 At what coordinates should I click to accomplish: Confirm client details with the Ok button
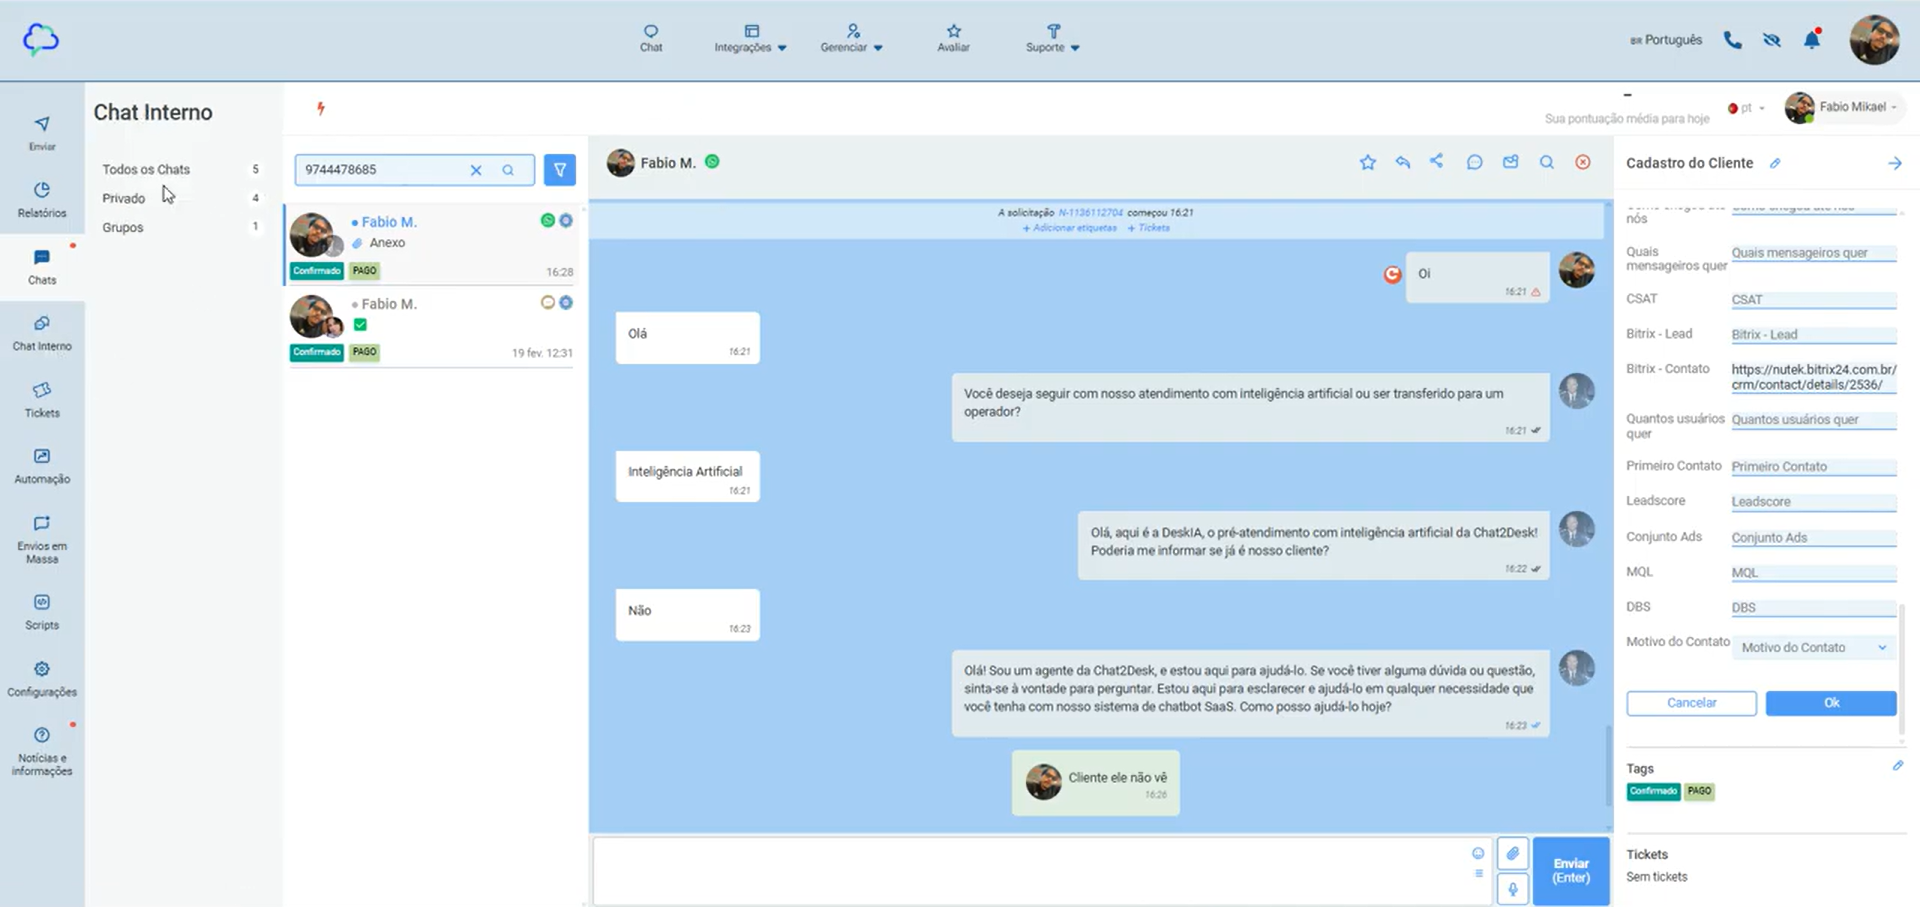(x=1830, y=703)
